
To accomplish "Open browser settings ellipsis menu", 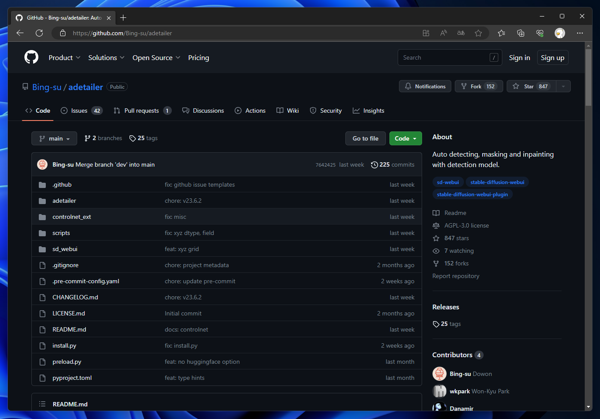I will (x=580, y=33).
